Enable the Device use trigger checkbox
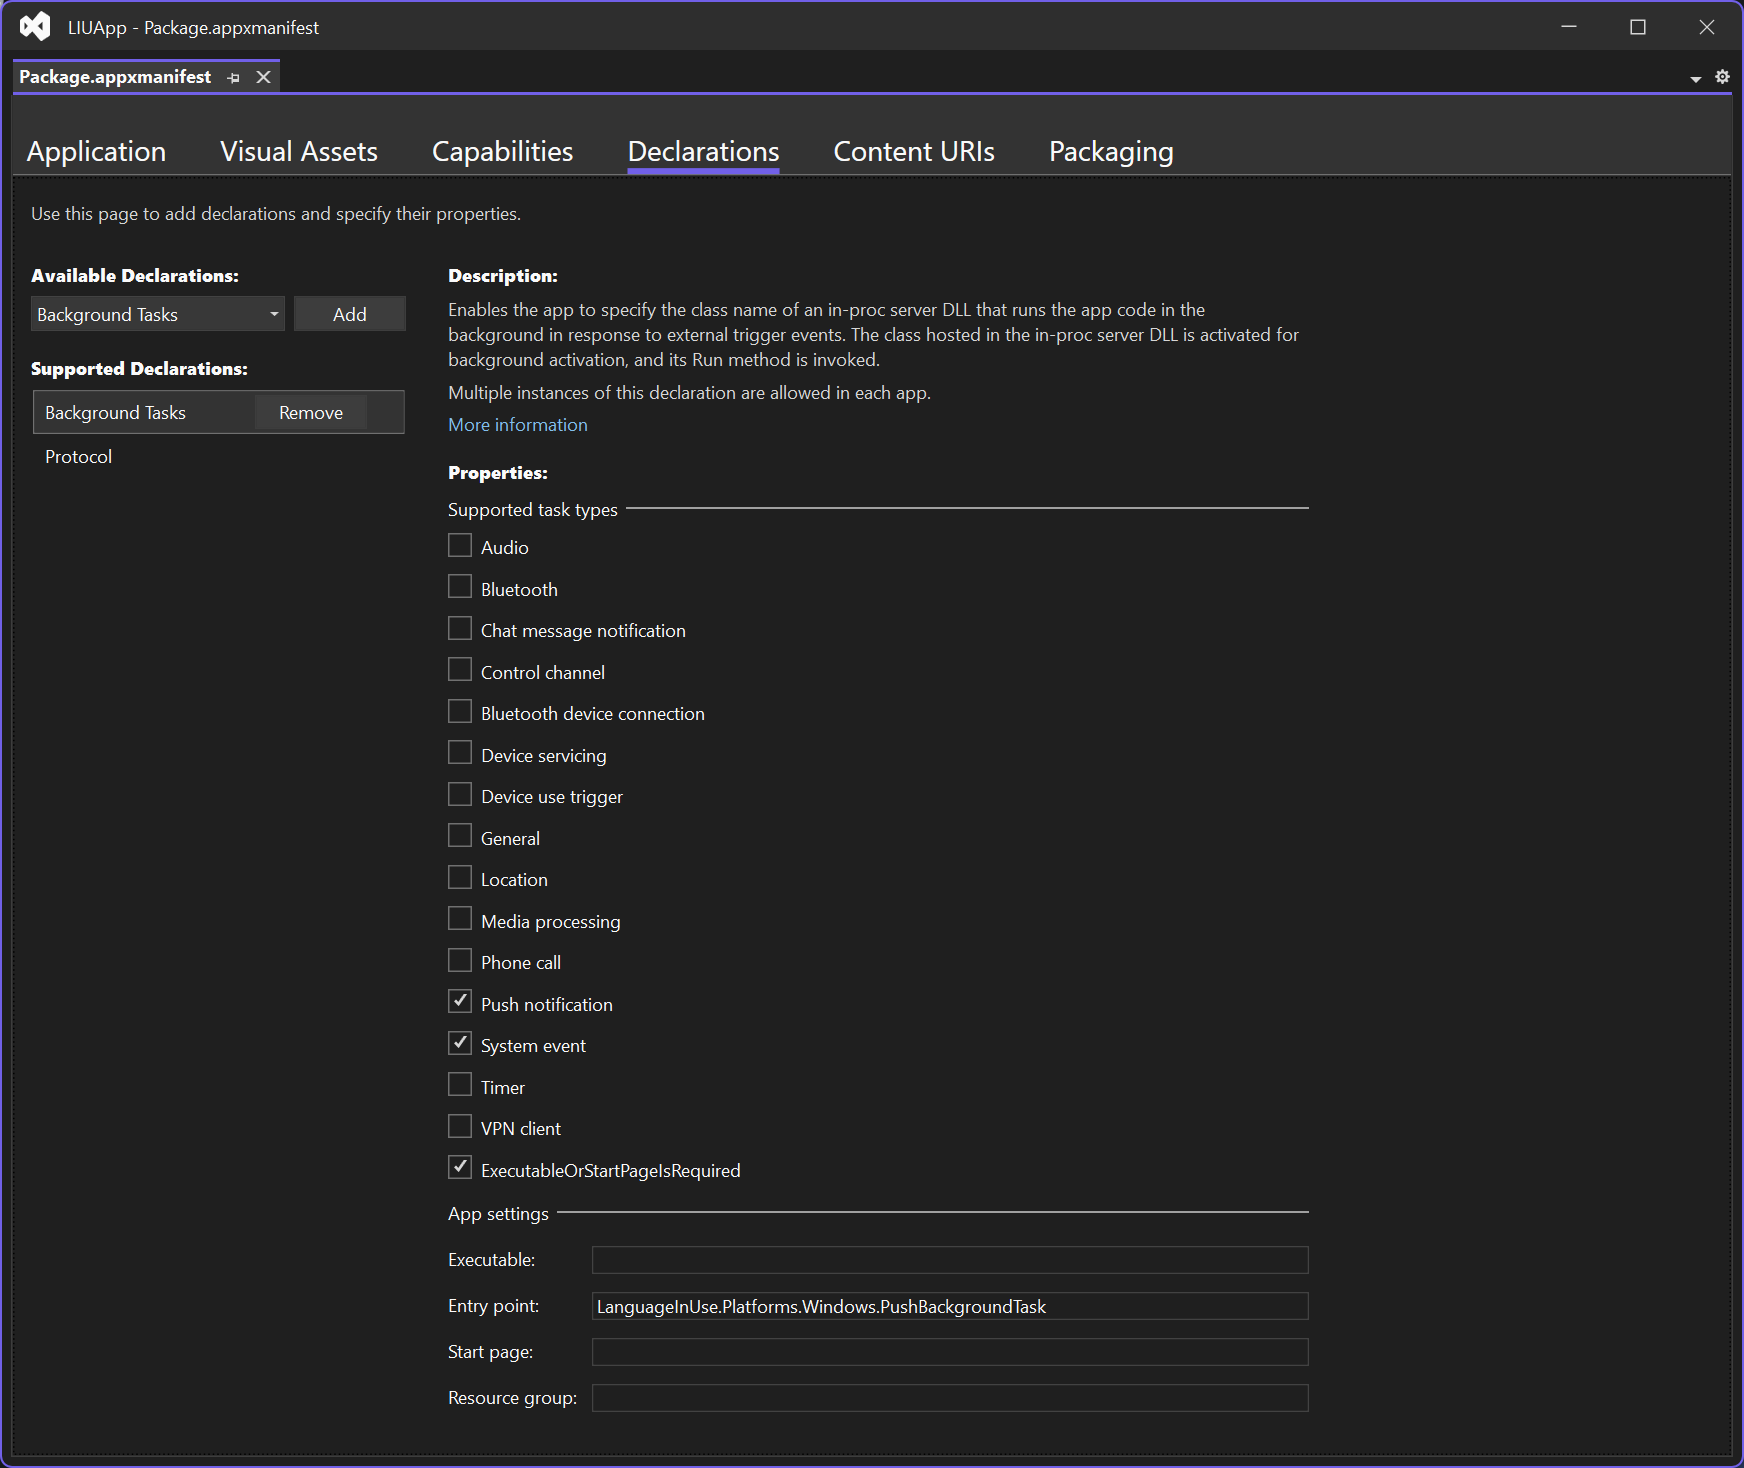This screenshot has width=1744, height=1468. tap(460, 795)
